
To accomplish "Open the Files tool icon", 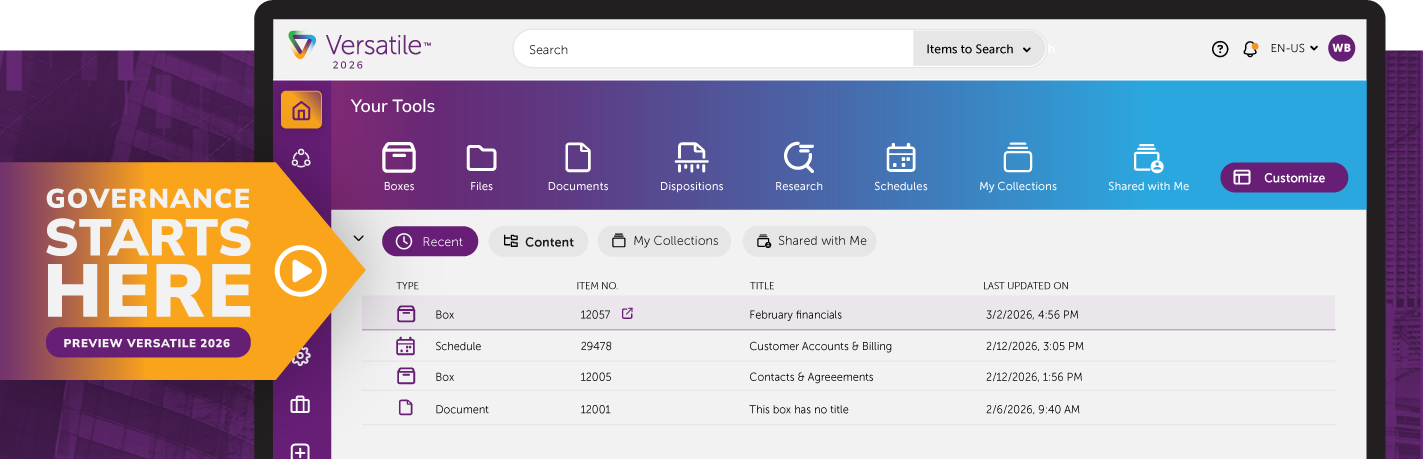I will coord(481,158).
